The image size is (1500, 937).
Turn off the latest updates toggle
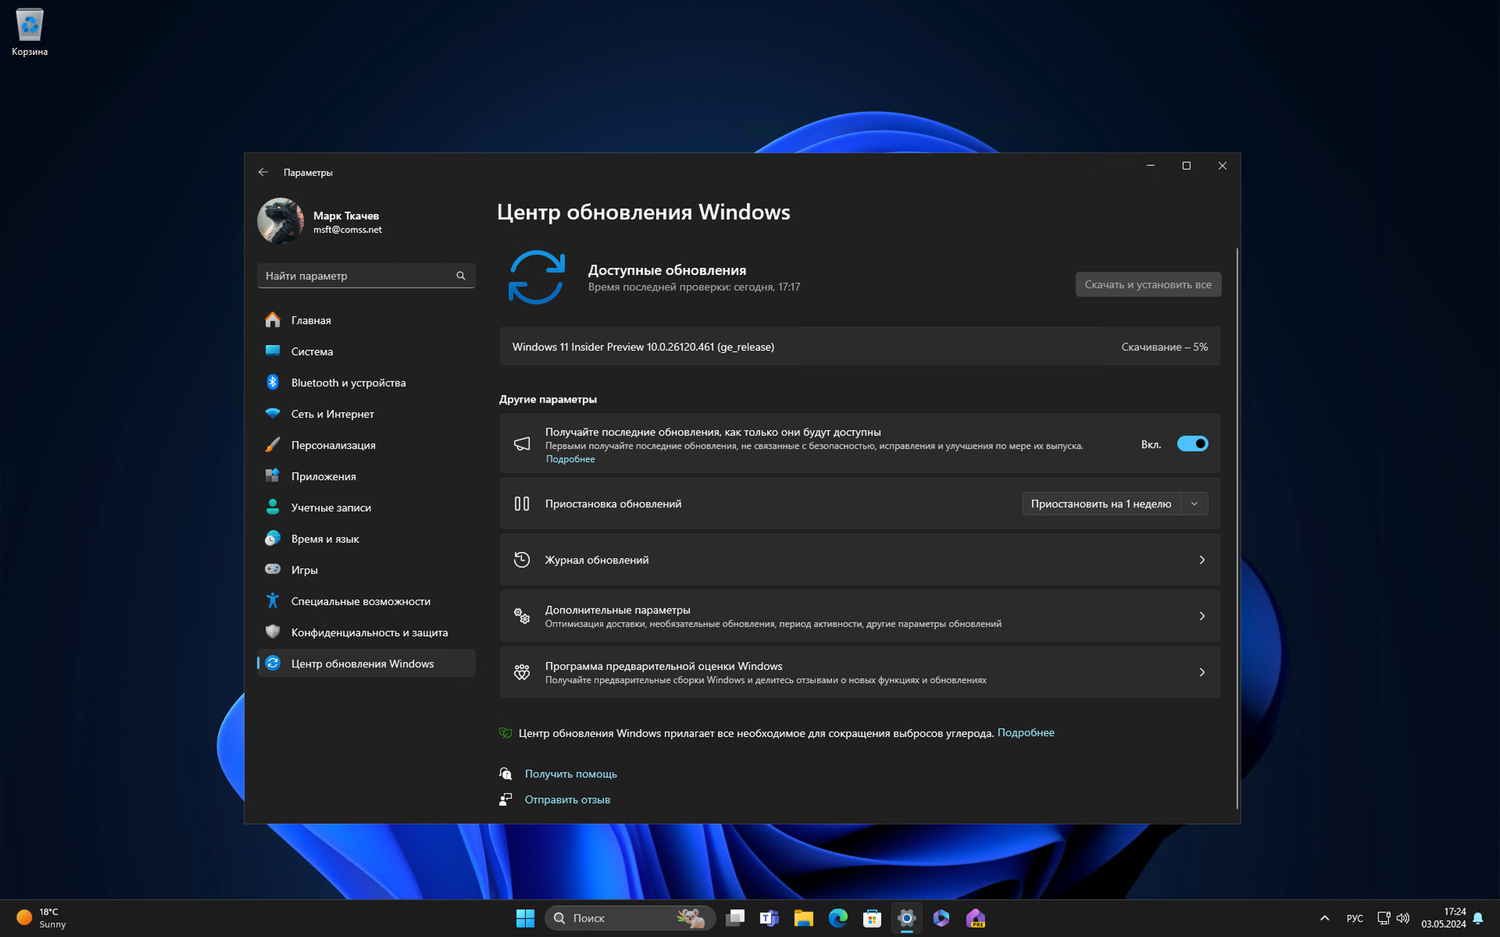[x=1192, y=444]
